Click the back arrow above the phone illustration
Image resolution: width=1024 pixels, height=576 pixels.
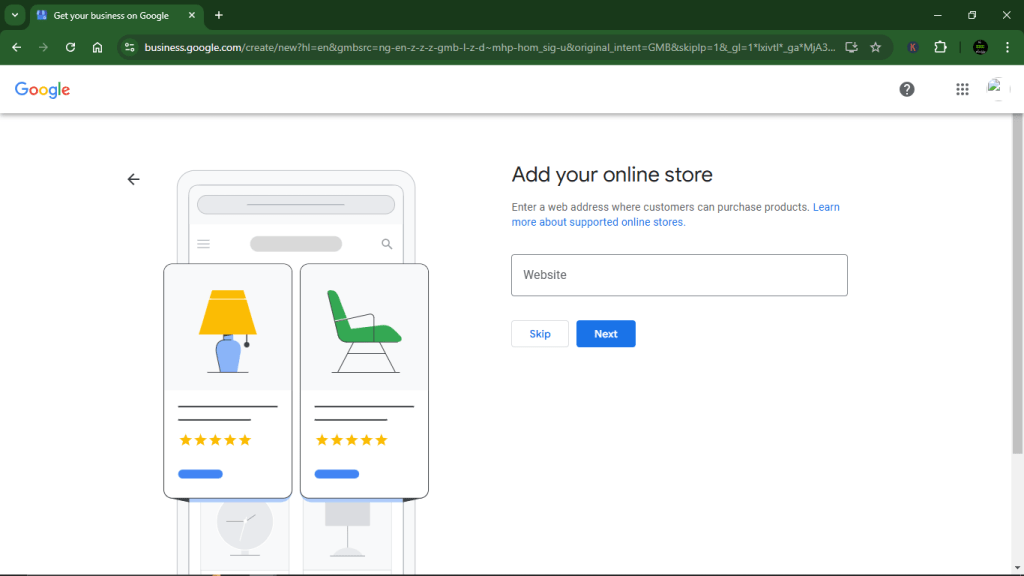pyautogui.click(x=133, y=179)
